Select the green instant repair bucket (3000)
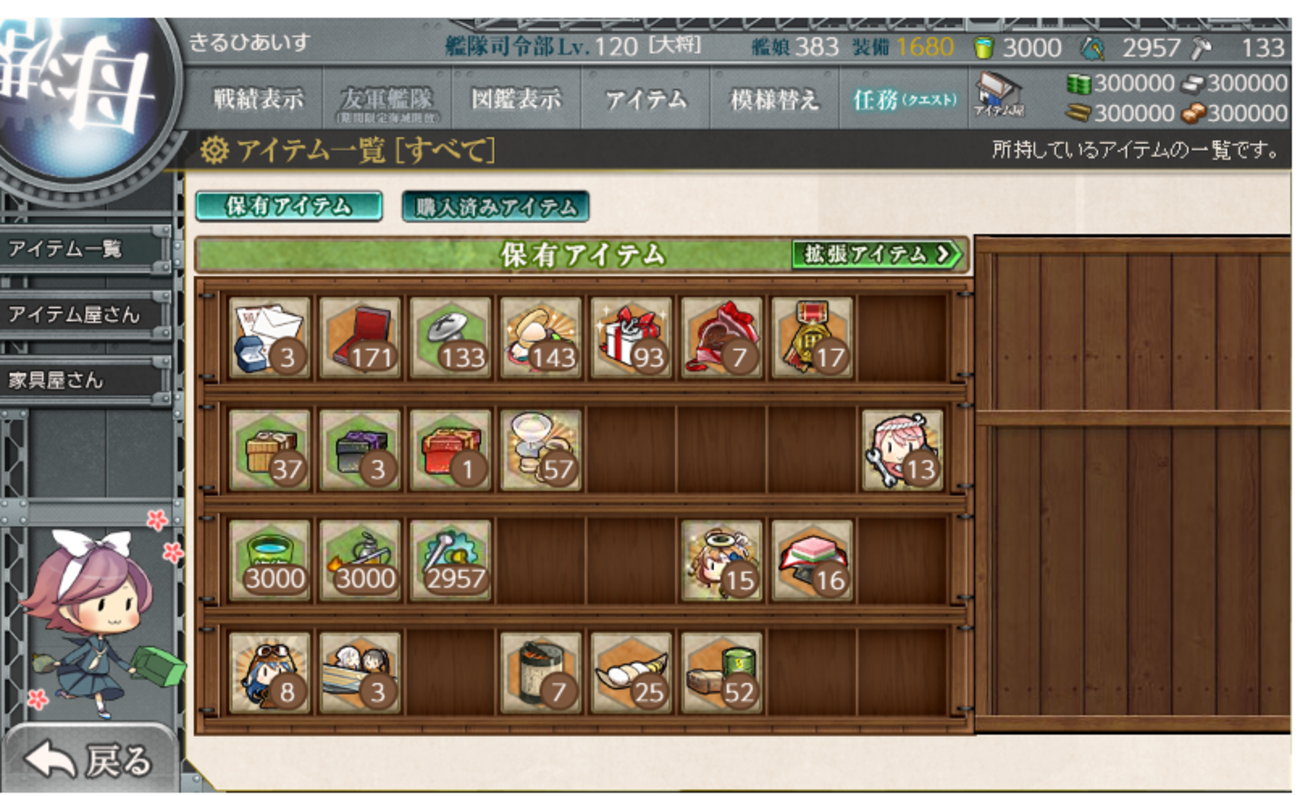The image size is (1300, 796). tap(269, 560)
